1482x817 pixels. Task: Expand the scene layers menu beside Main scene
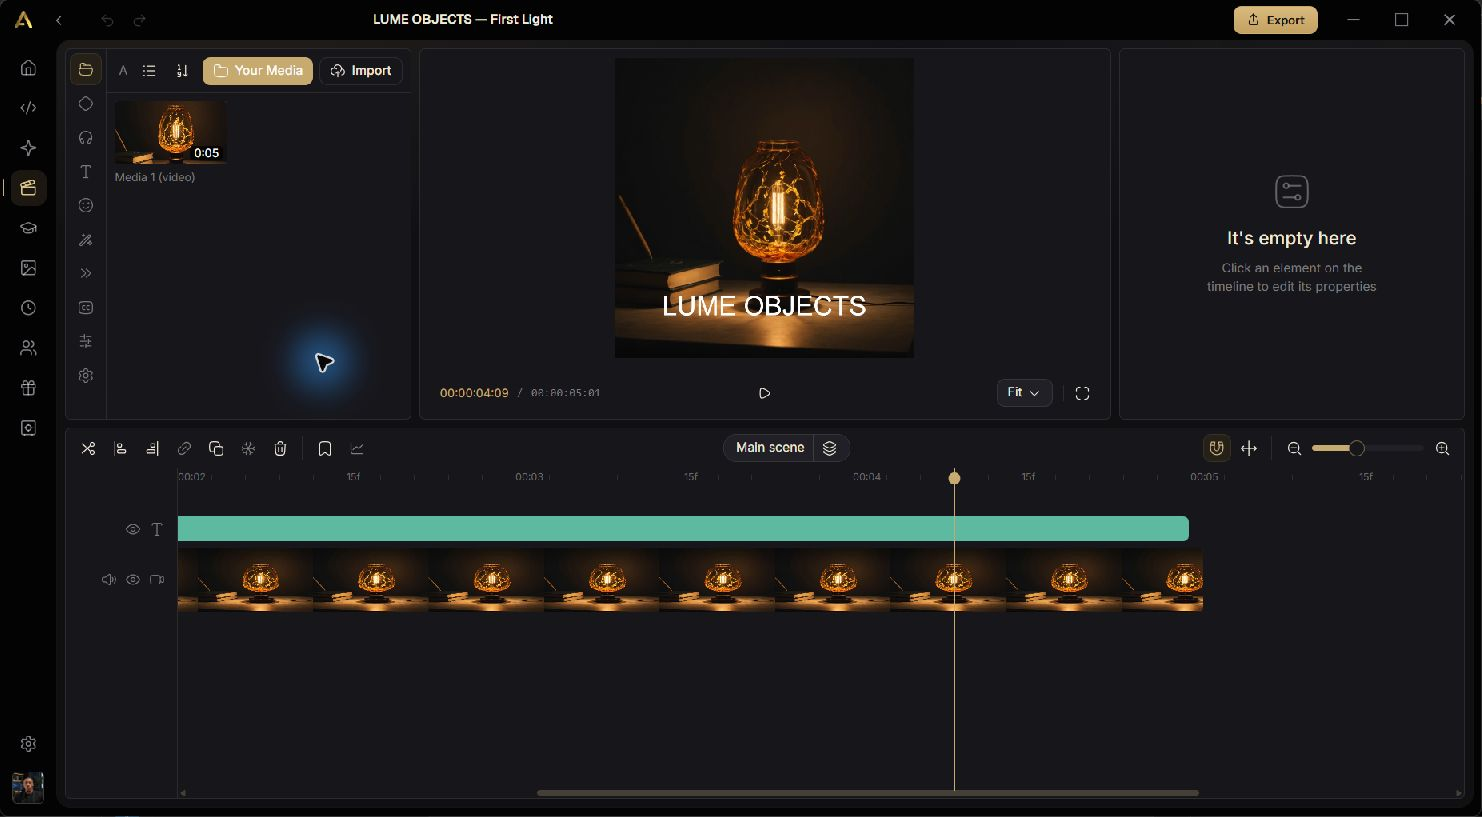(829, 448)
